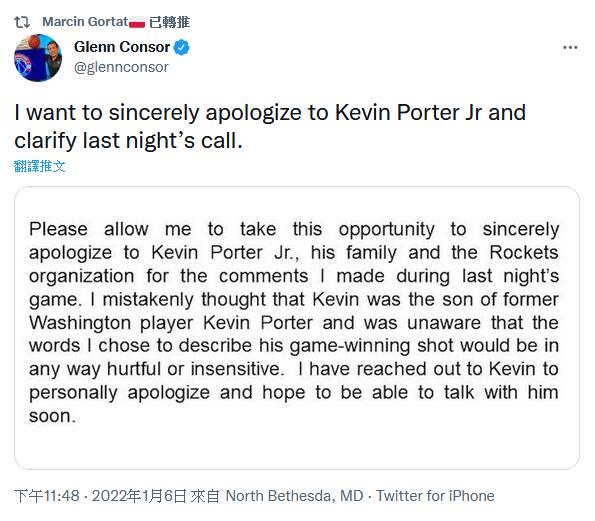The width and height of the screenshot is (595, 521).
Task: Open Glenn Consor's profile picture
Action: [38, 57]
